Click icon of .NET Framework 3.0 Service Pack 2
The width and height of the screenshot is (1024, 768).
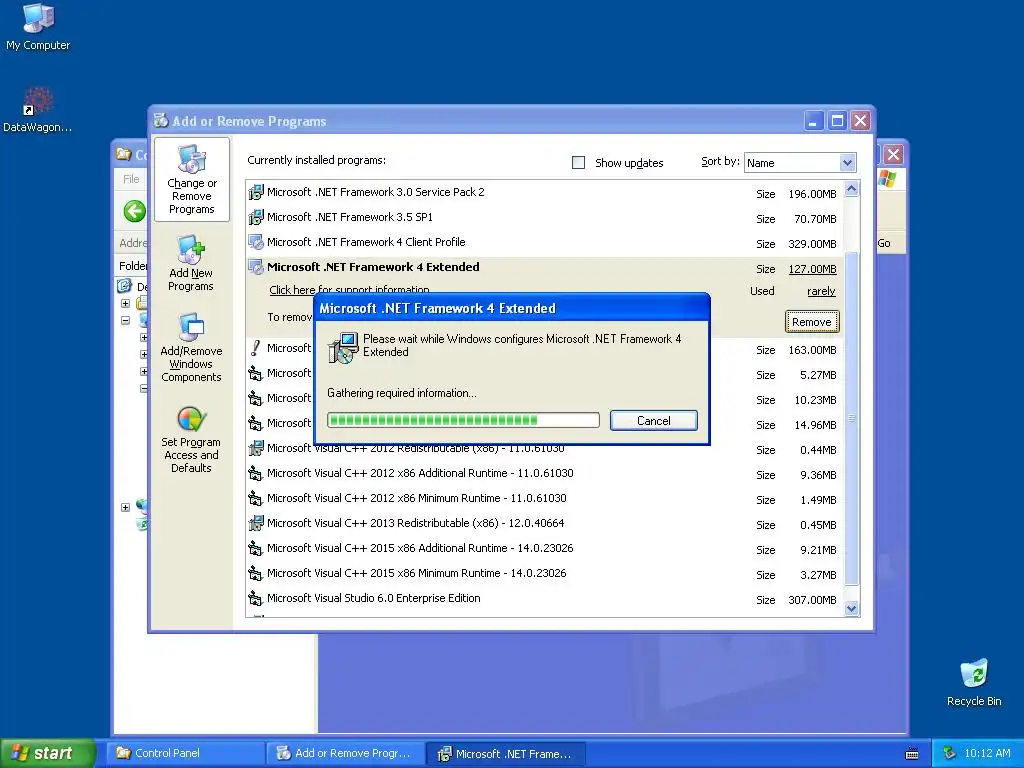(x=256, y=192)
